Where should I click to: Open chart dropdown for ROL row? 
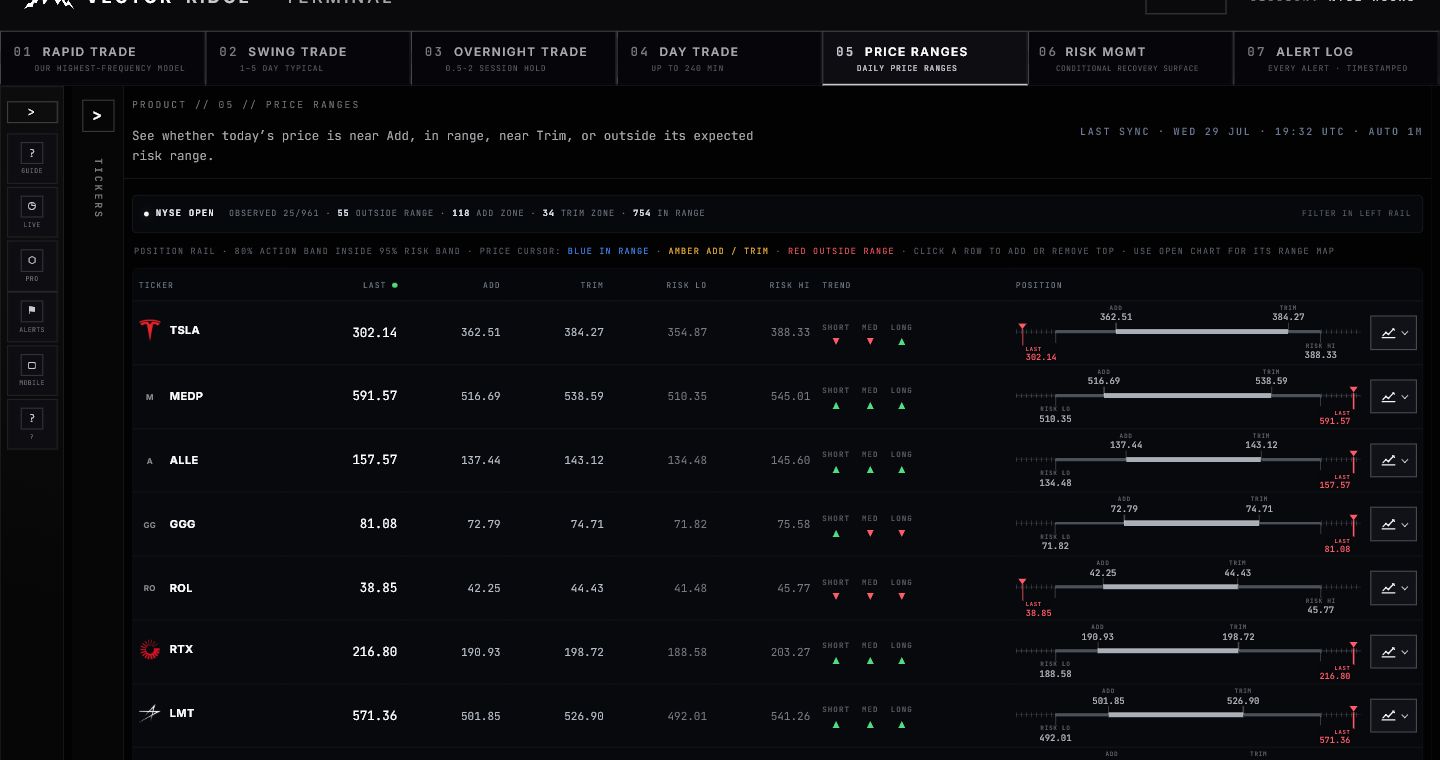point(1393,588)
